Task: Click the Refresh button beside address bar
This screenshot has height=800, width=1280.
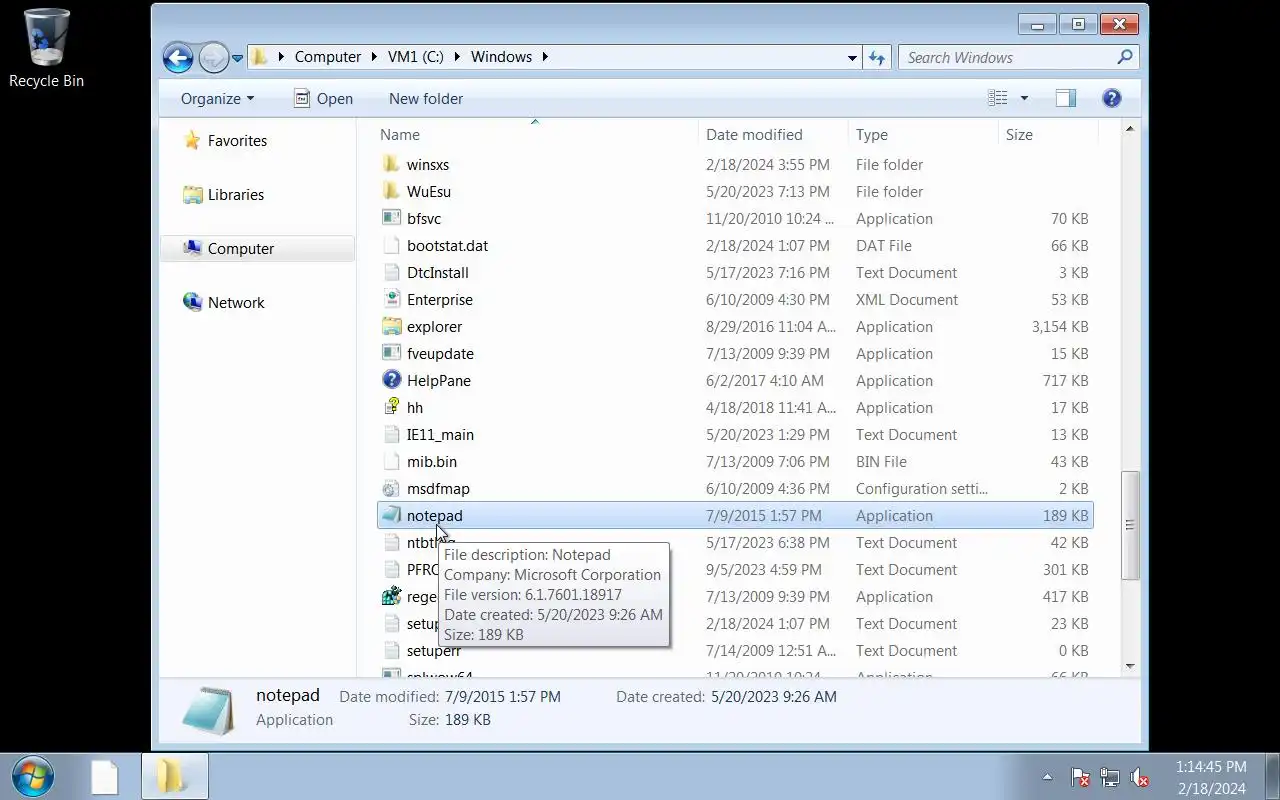Action: (877, 57)
